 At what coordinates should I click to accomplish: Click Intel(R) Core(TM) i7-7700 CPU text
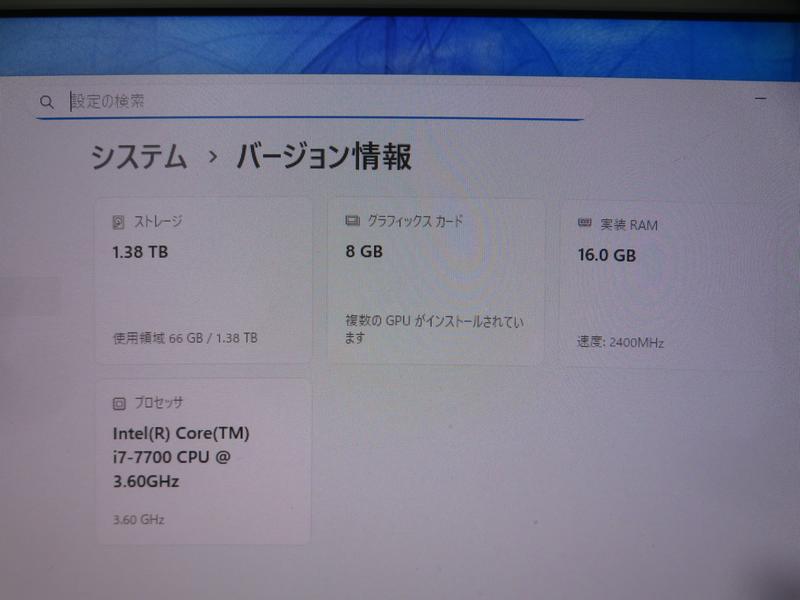tap(181, 457)
